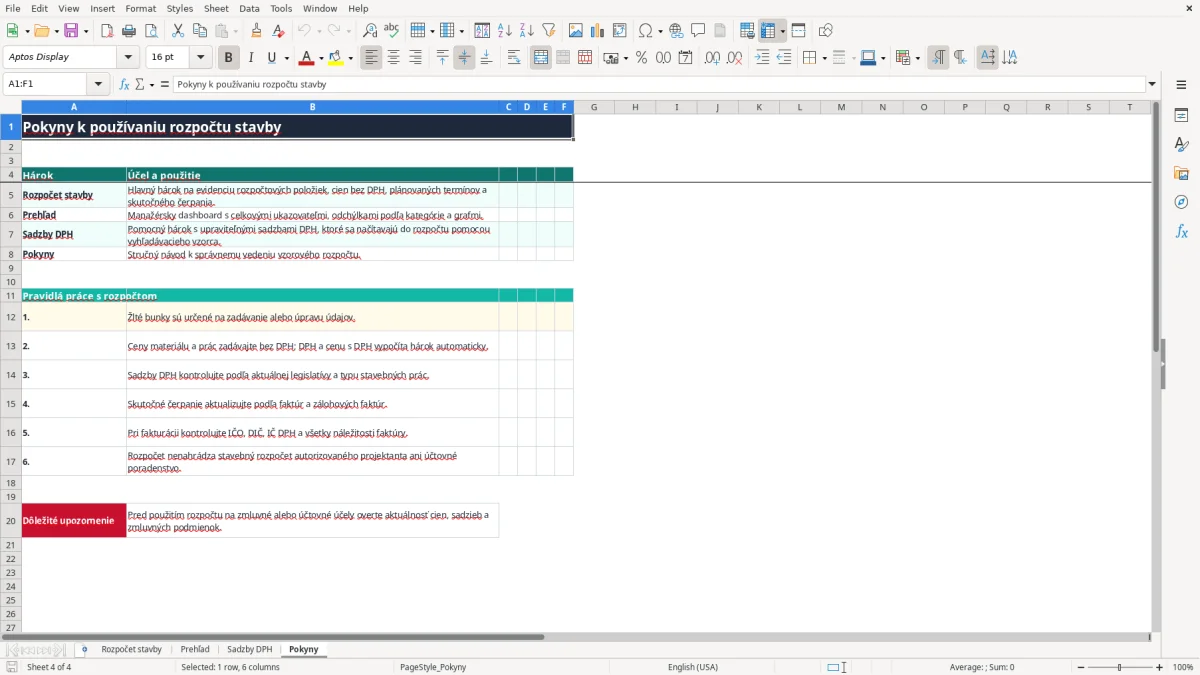This screenshot has height=675, width=1200.
Task: Expand the formula bar
Action: click(1153, 85)
